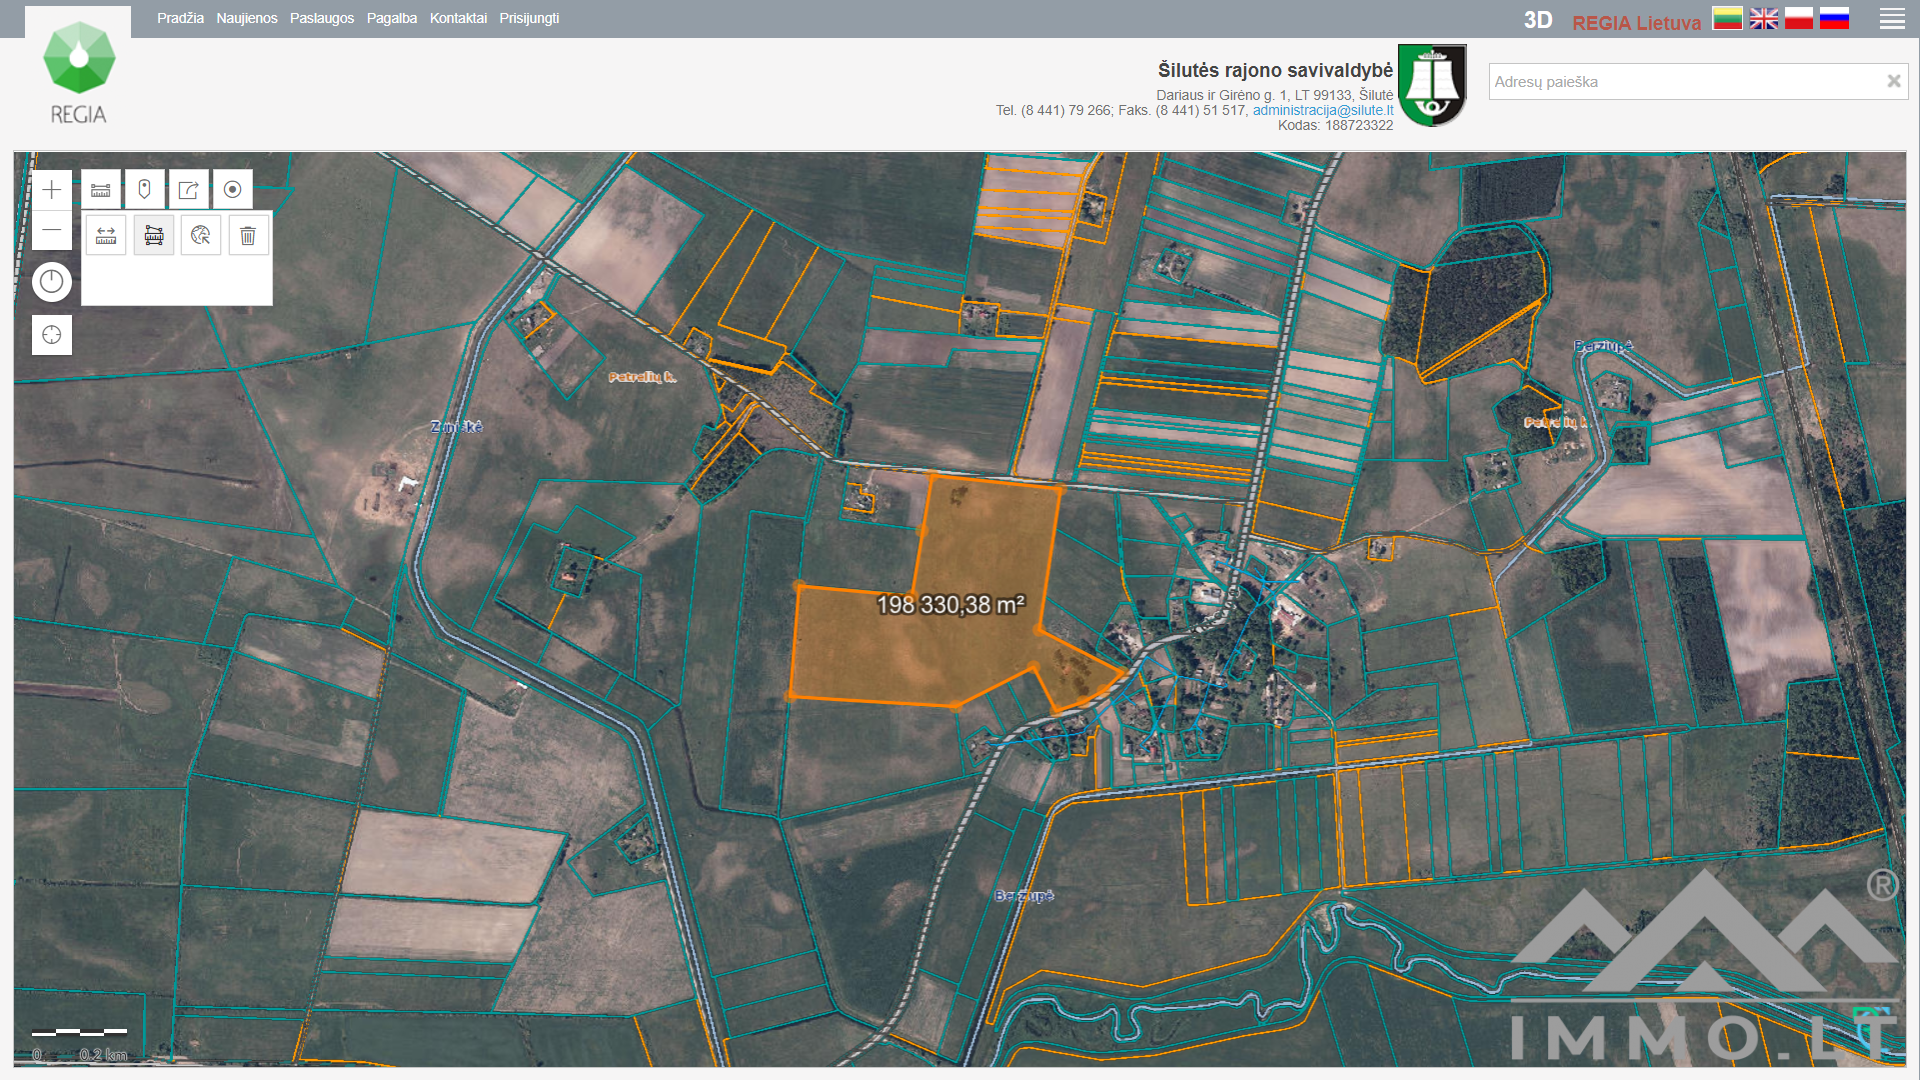The image size is (1920, 1080).
Task: Switch to 3D view
Action: [1537, 21]
